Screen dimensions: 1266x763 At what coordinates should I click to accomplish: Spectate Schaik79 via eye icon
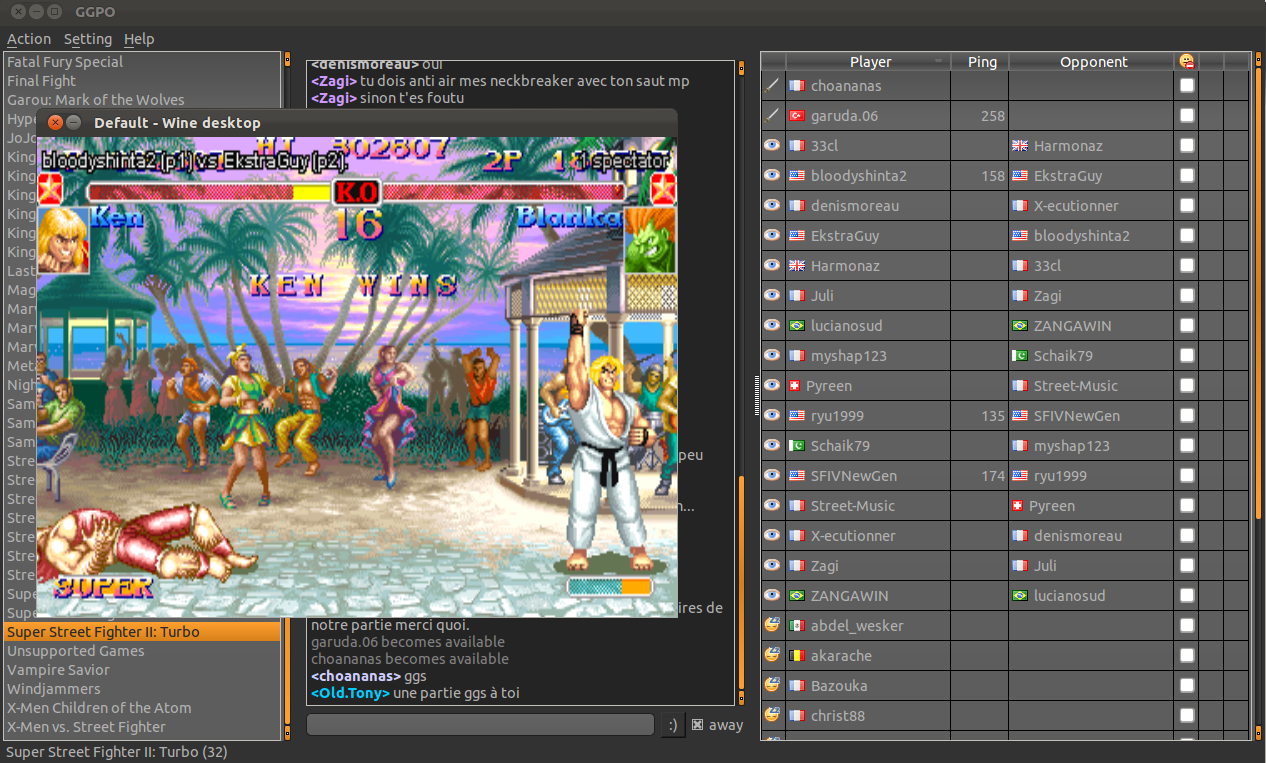click(772, 446)
